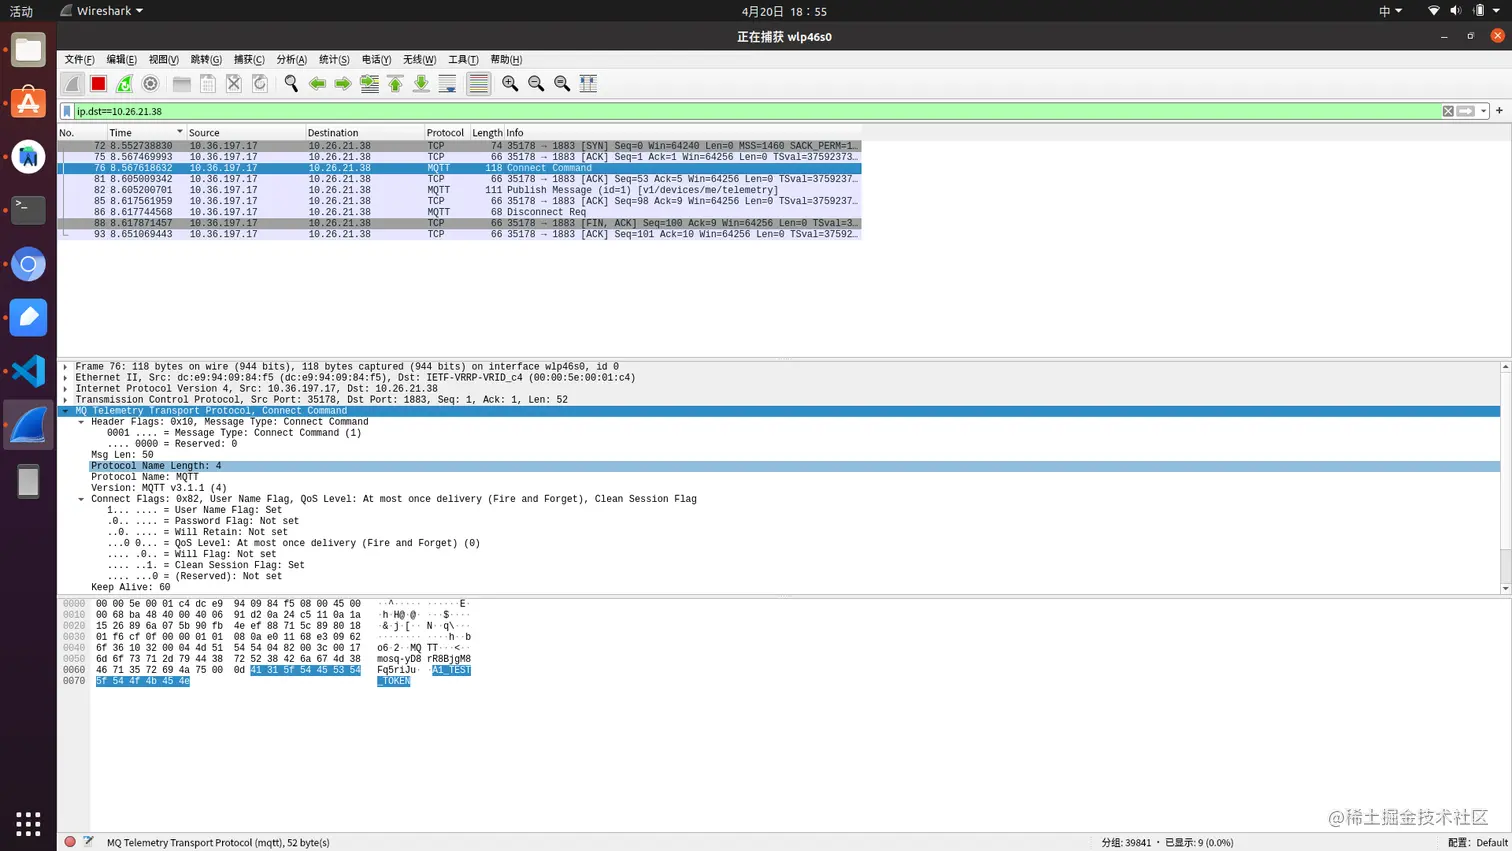Image resolution: width=1512 pixels, height=851 pixels.
Task: Click the 配置: Default profile selector
Action: pyautogui.click(x=1477, y=842)
